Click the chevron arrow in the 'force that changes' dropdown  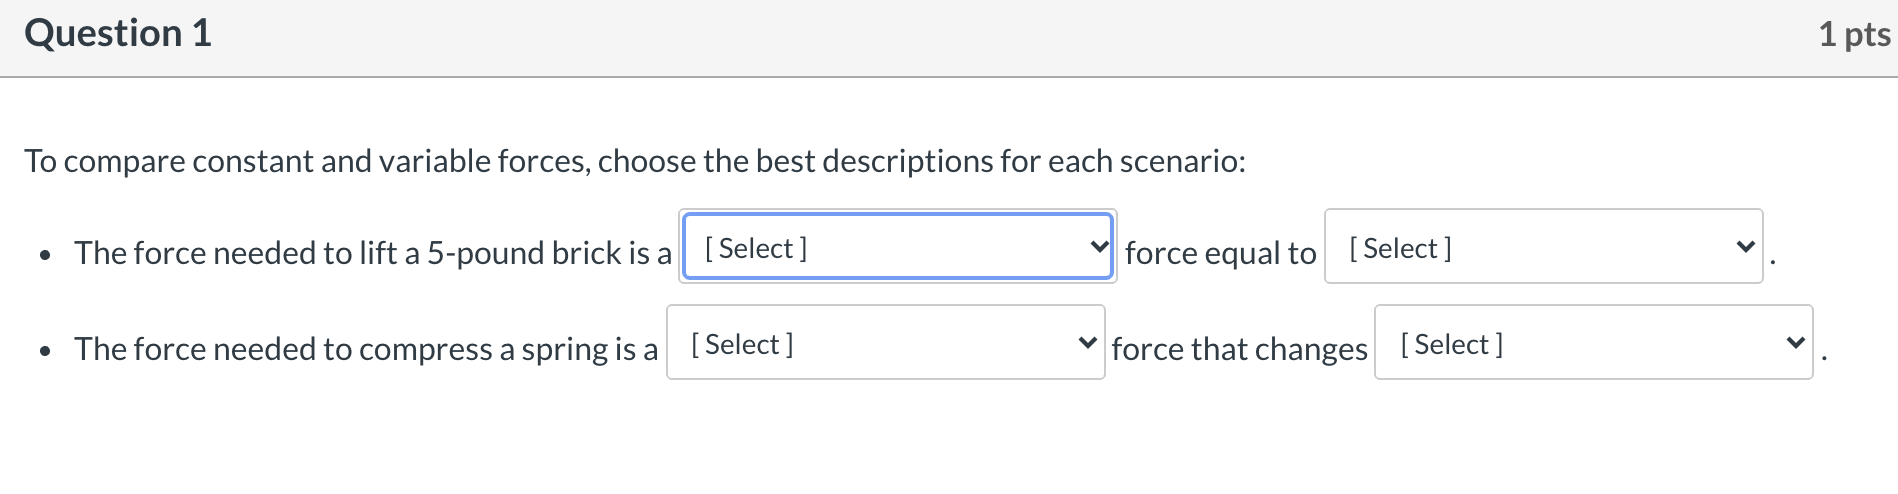click(1795, 343)
